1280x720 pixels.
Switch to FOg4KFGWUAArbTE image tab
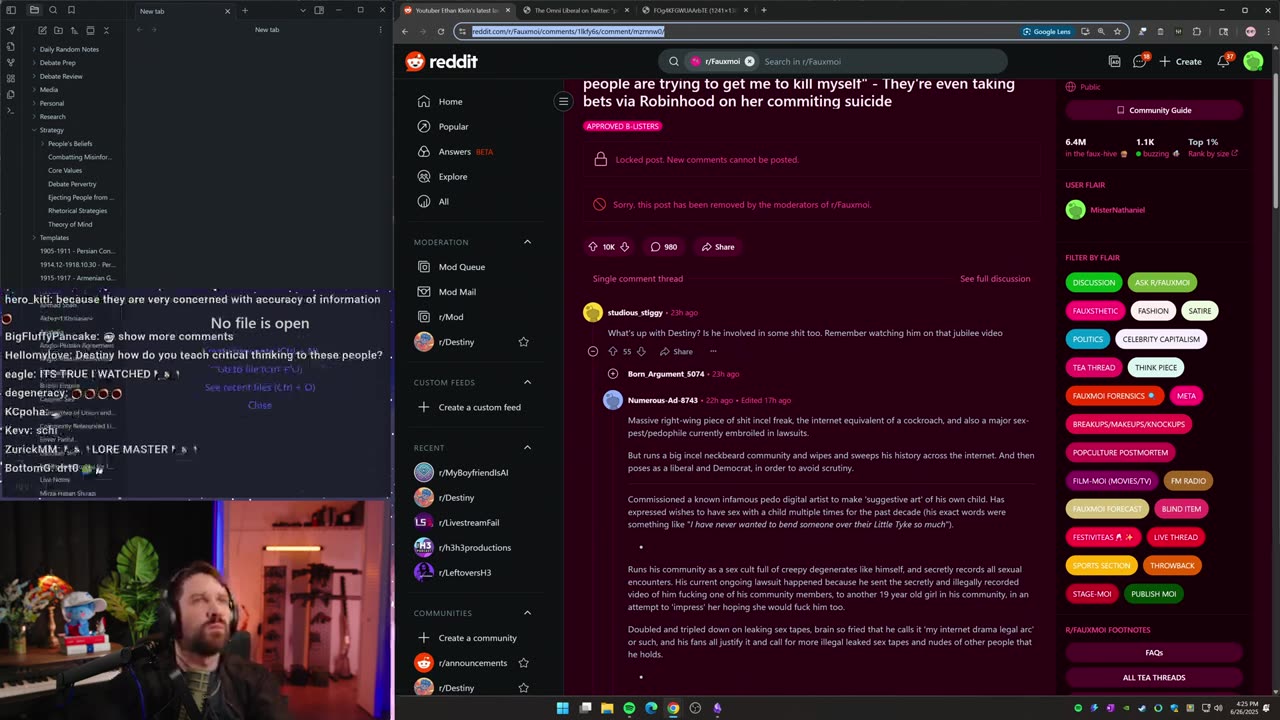pyautogui.click(x=695, y=10)
